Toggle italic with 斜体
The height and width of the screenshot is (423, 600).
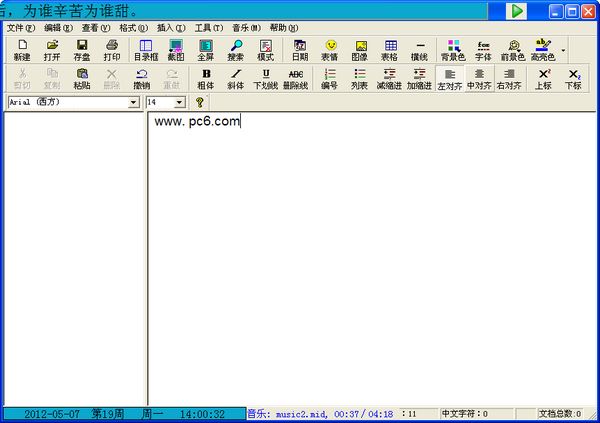pyautogui.click(x=235, y=78)
